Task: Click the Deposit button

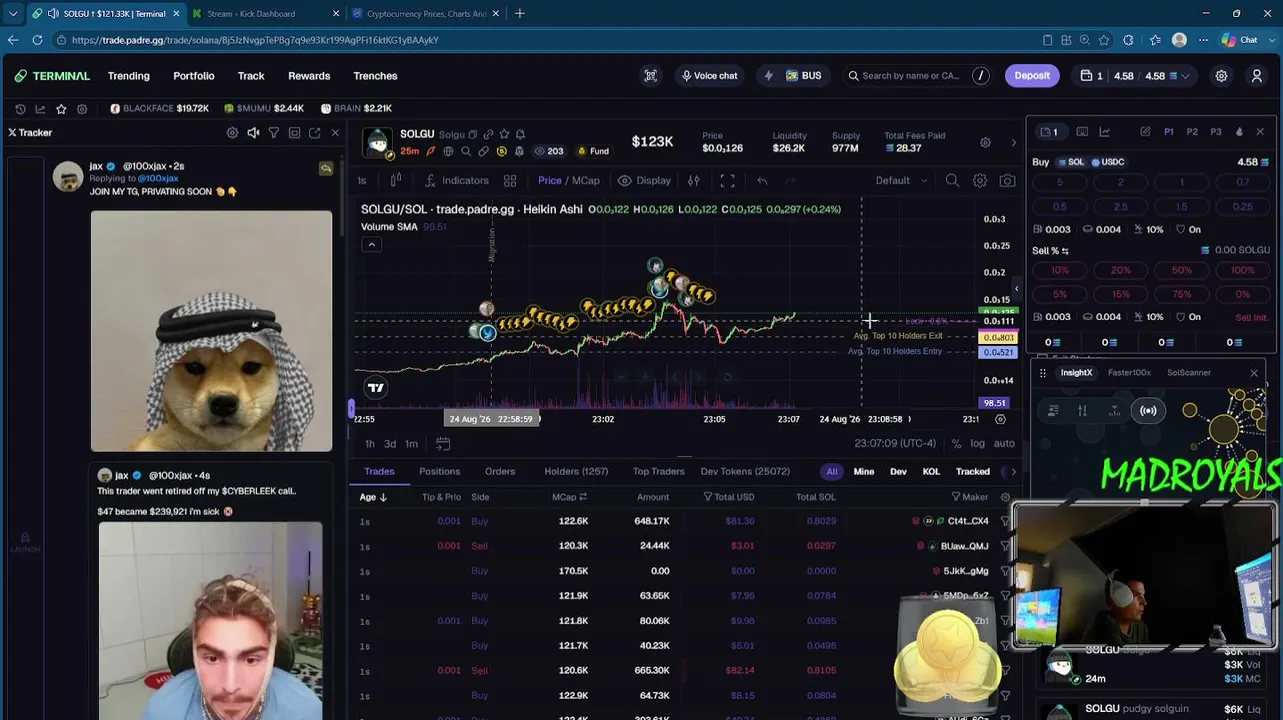Action: tap(1032, 76)
